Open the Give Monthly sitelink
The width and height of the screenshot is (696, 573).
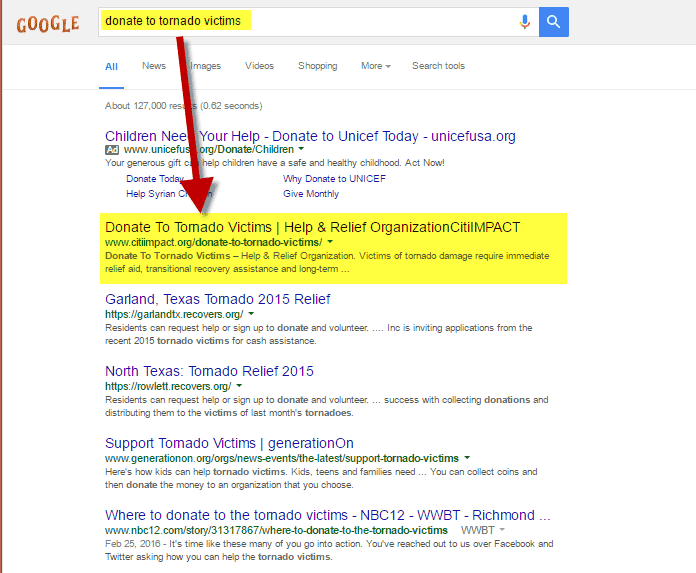[x=311, y=194]
